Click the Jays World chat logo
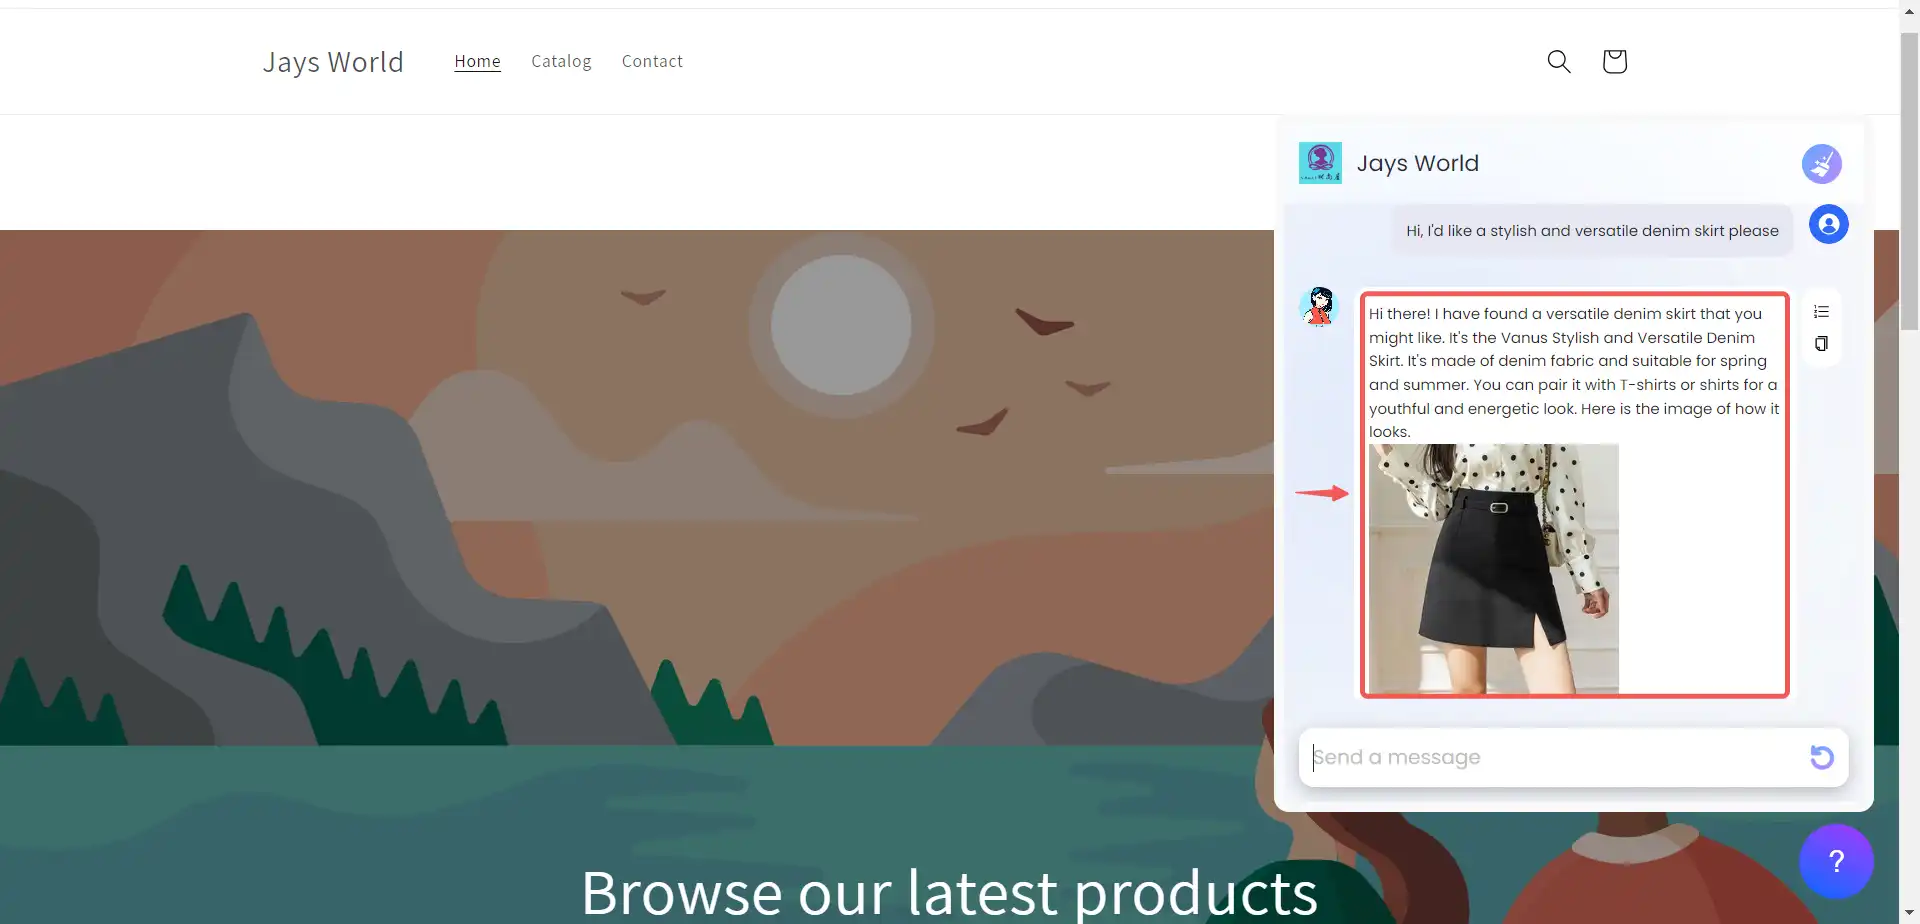1920x924 pixels. pyautogui.click(x=1320, y=163)
